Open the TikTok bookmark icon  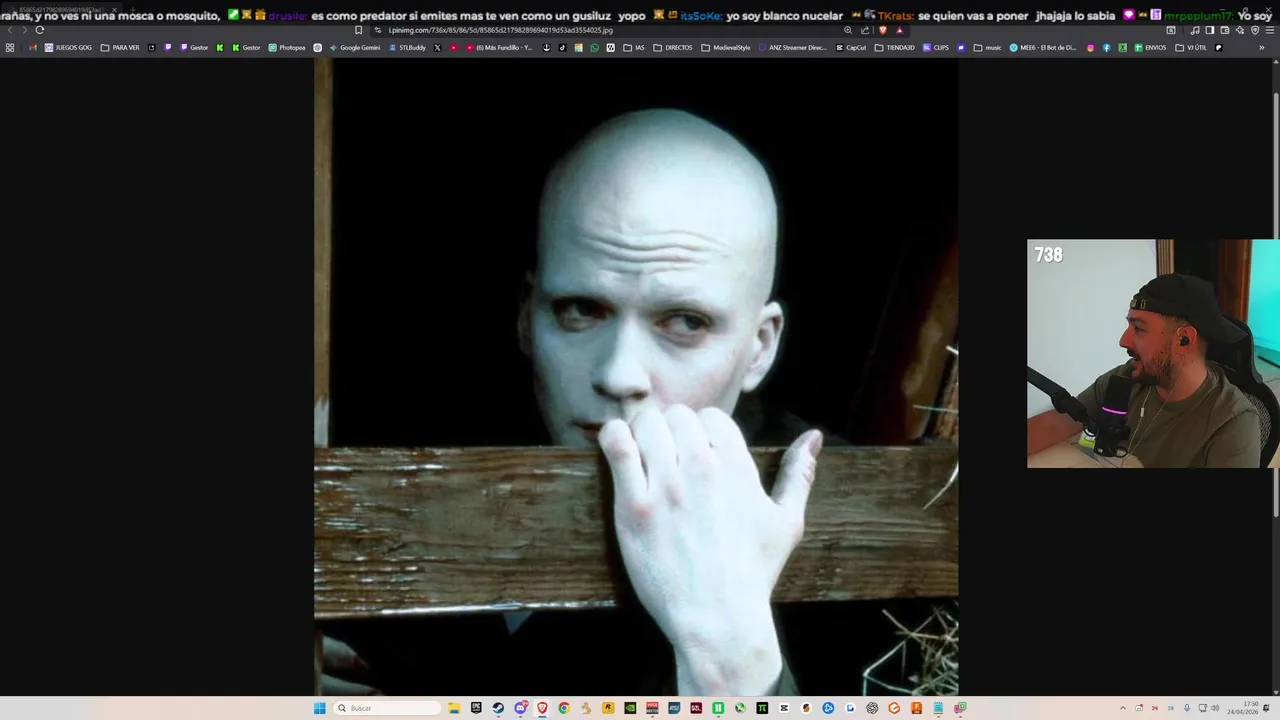tap(562, 47)
